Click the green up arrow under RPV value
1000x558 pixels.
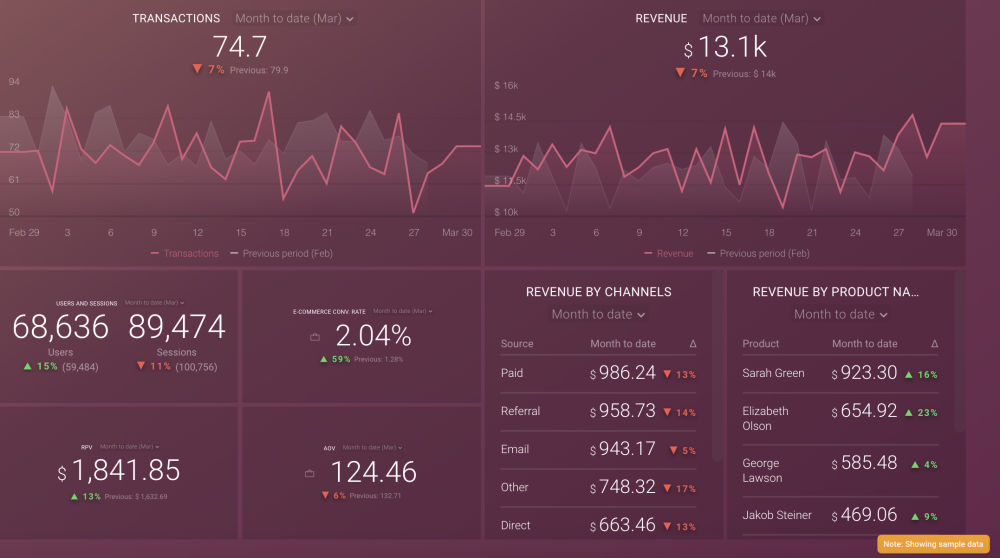pos(75,496)
